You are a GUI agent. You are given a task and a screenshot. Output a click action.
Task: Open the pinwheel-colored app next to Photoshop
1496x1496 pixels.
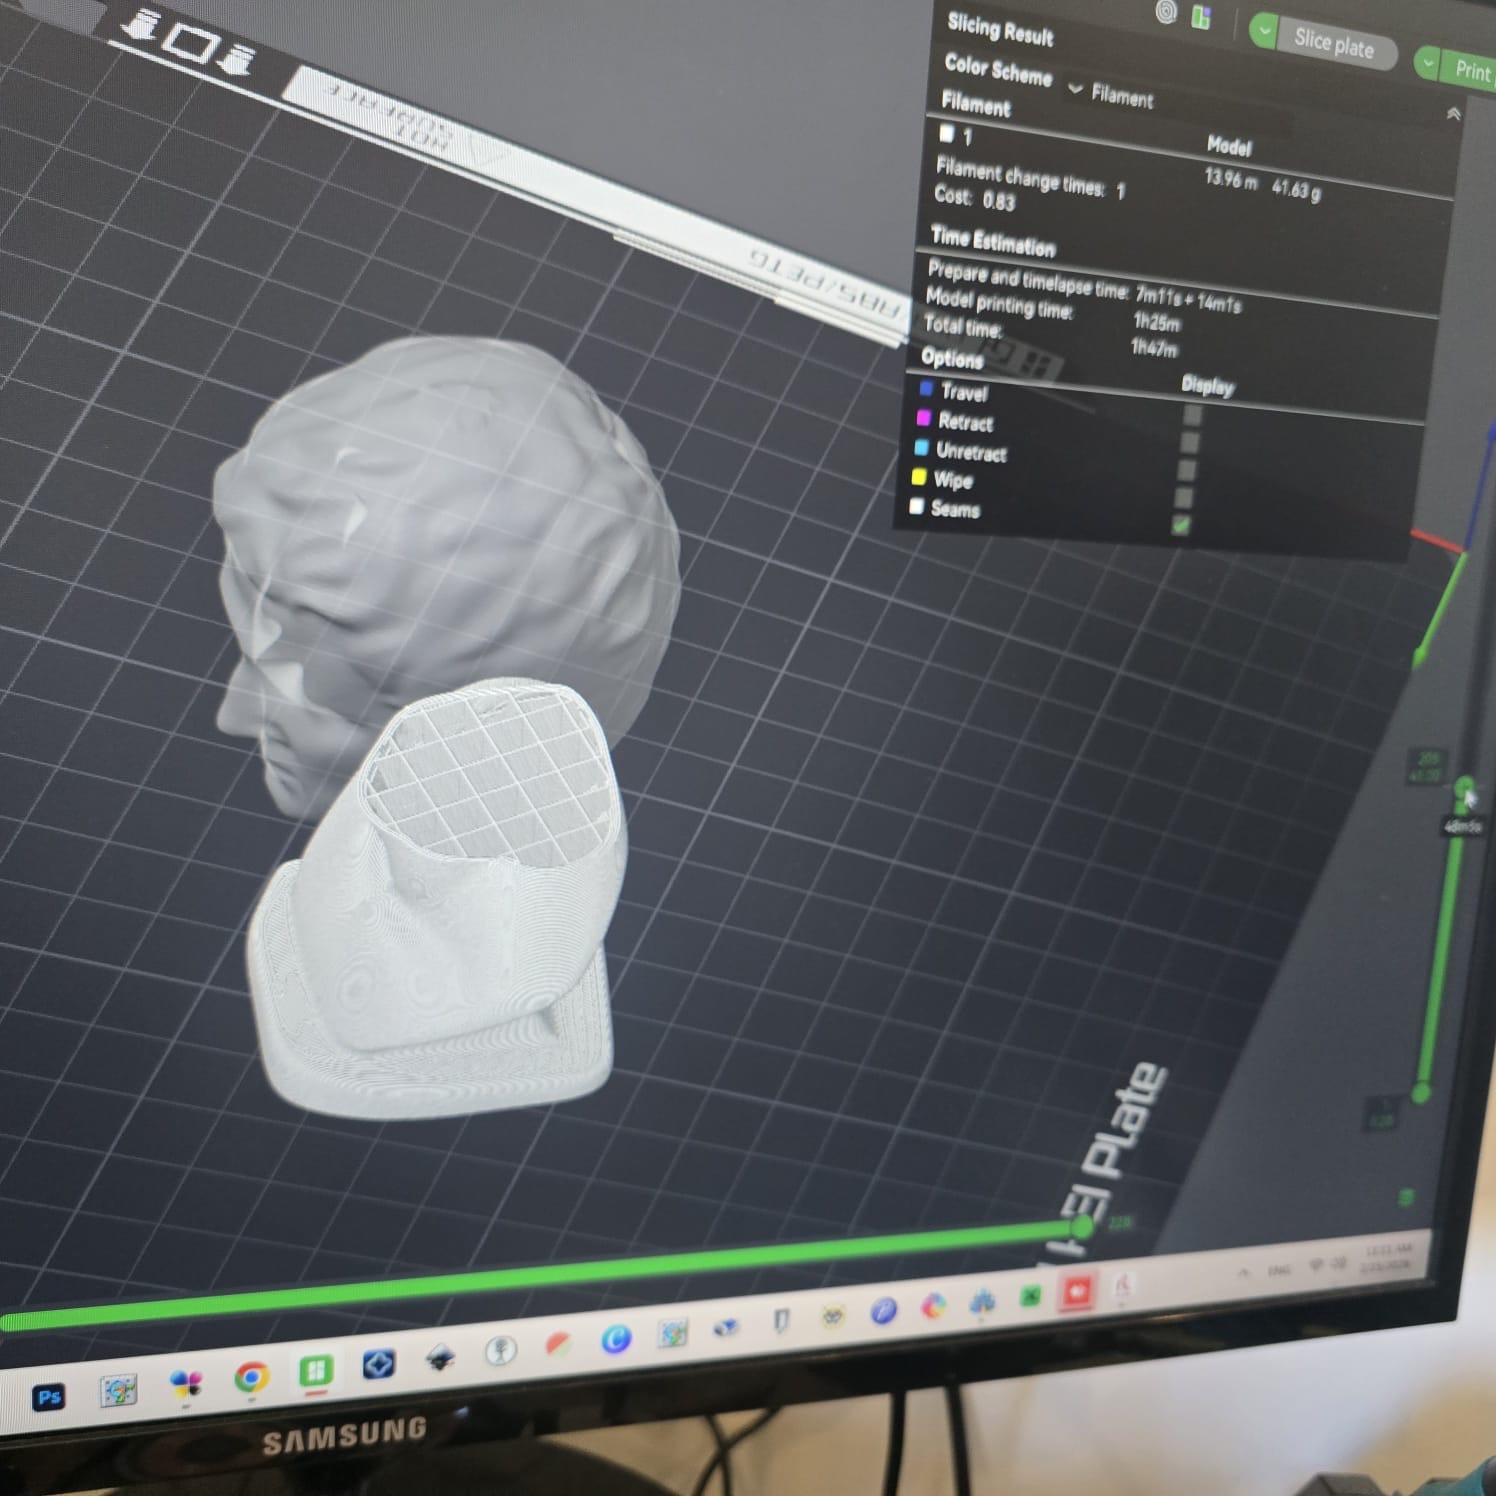click(186, 1384)
